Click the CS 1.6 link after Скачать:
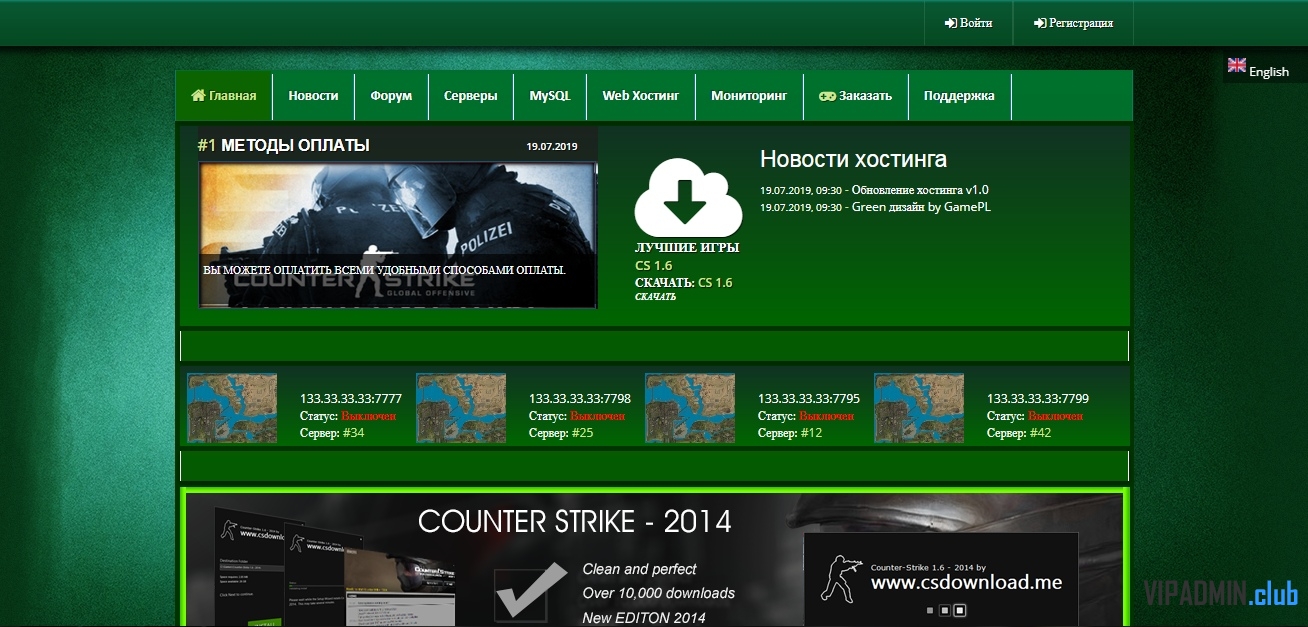The width and height of the screenshot is (1308, 627). 715,283
